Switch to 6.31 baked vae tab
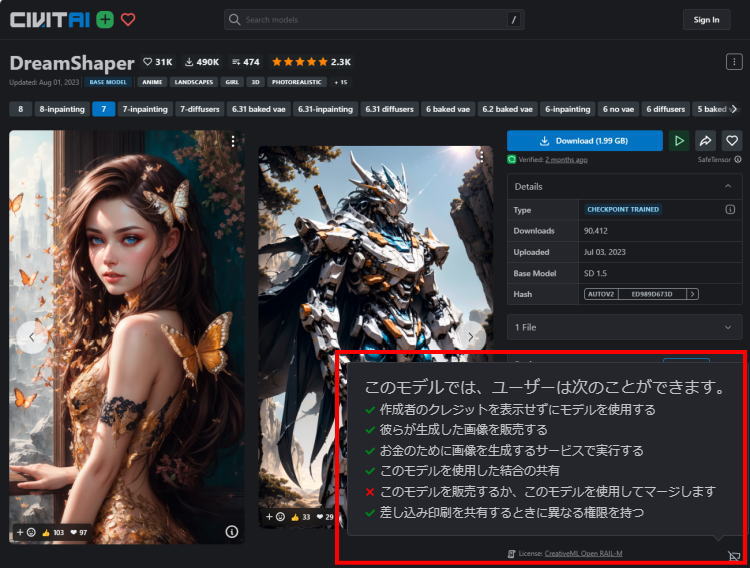 [x=259, y=109]
